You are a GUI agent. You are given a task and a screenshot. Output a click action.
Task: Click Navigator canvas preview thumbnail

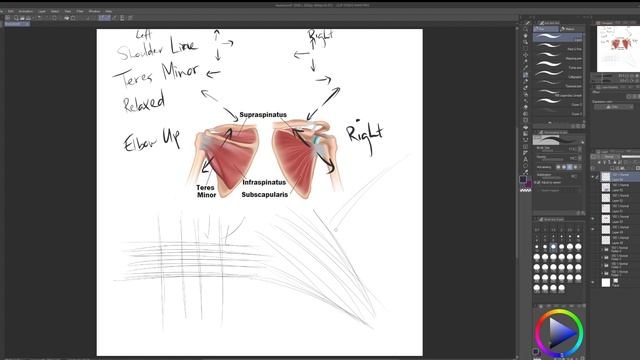pyautogui.click(x=618, y=49)
